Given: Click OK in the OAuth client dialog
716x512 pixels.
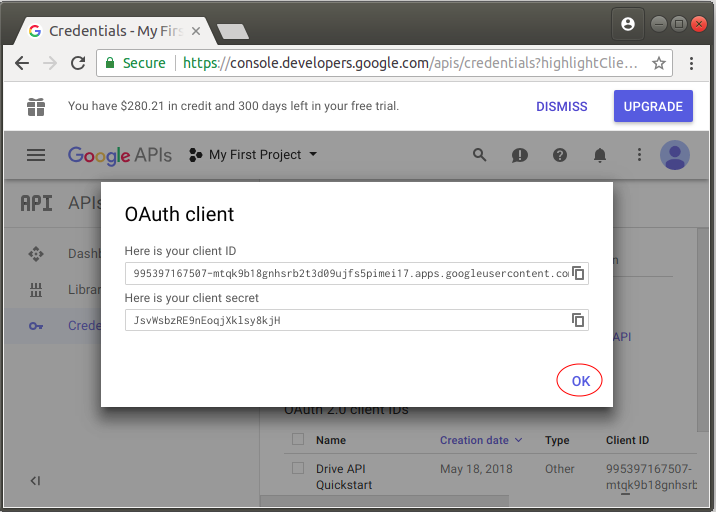Looking at the screenshot, I should [580, 381].
